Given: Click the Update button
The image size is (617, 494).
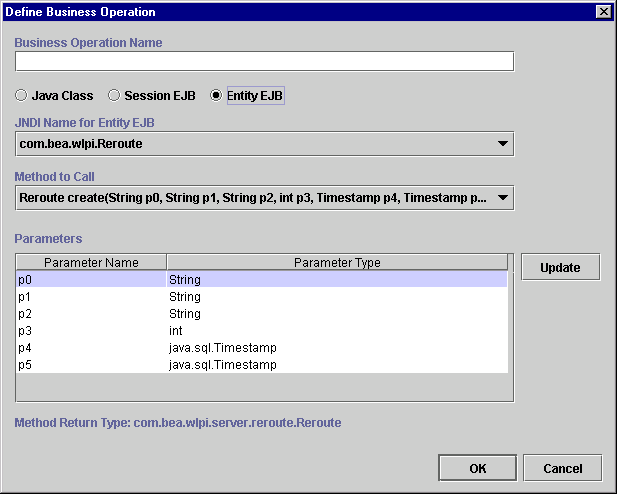Looking at the screenshot, I should (560, 267).
